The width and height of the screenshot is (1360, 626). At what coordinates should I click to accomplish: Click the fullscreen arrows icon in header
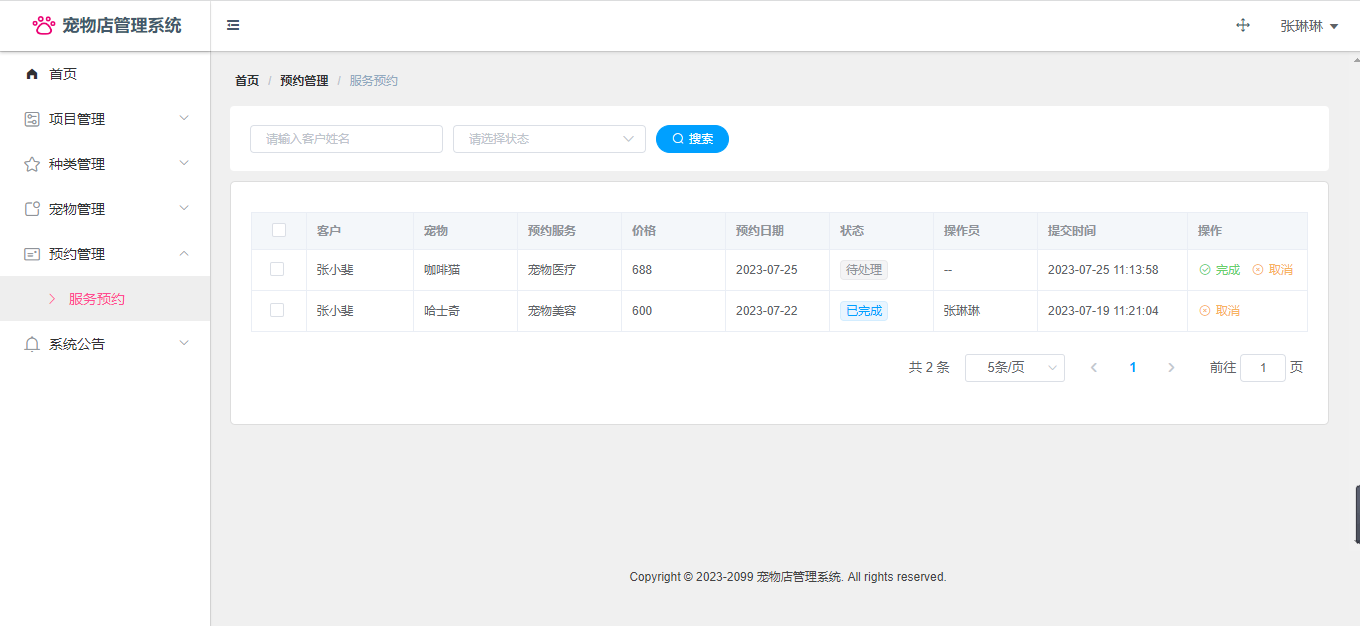1243,26
